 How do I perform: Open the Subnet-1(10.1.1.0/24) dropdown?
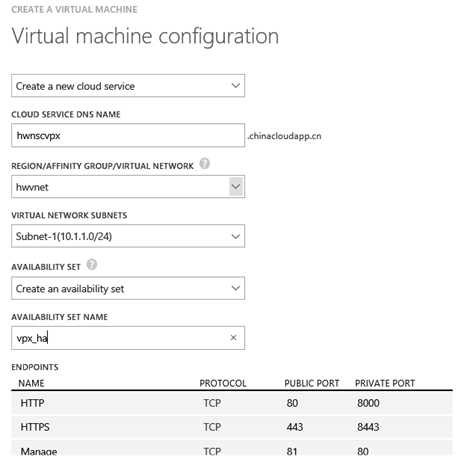point(128,236)
